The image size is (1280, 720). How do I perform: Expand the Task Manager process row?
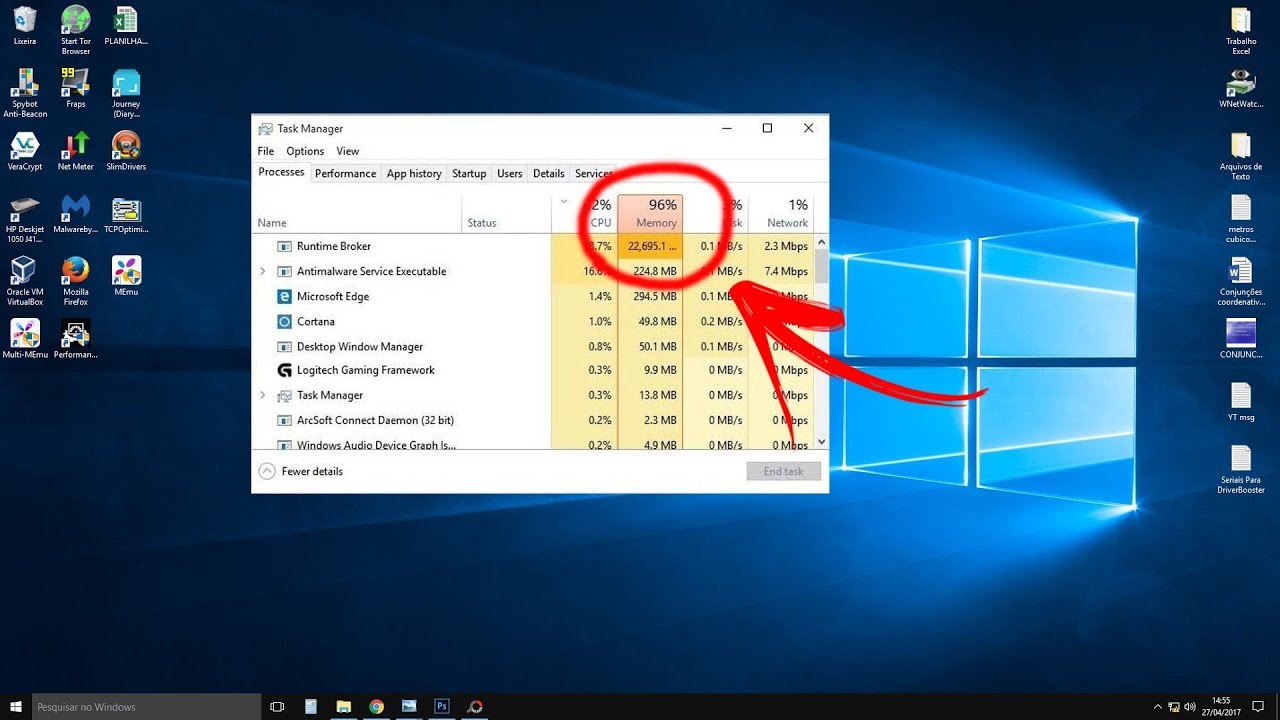click(263, 395)
